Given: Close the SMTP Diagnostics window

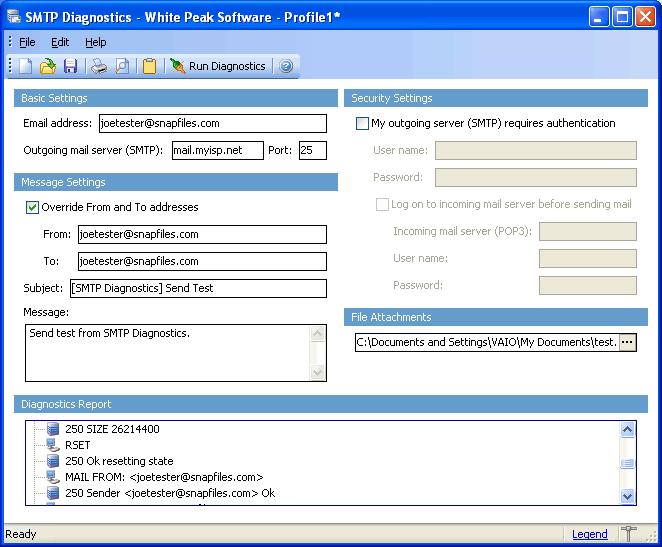Looking at the screenshot, I should click(646, 17).
